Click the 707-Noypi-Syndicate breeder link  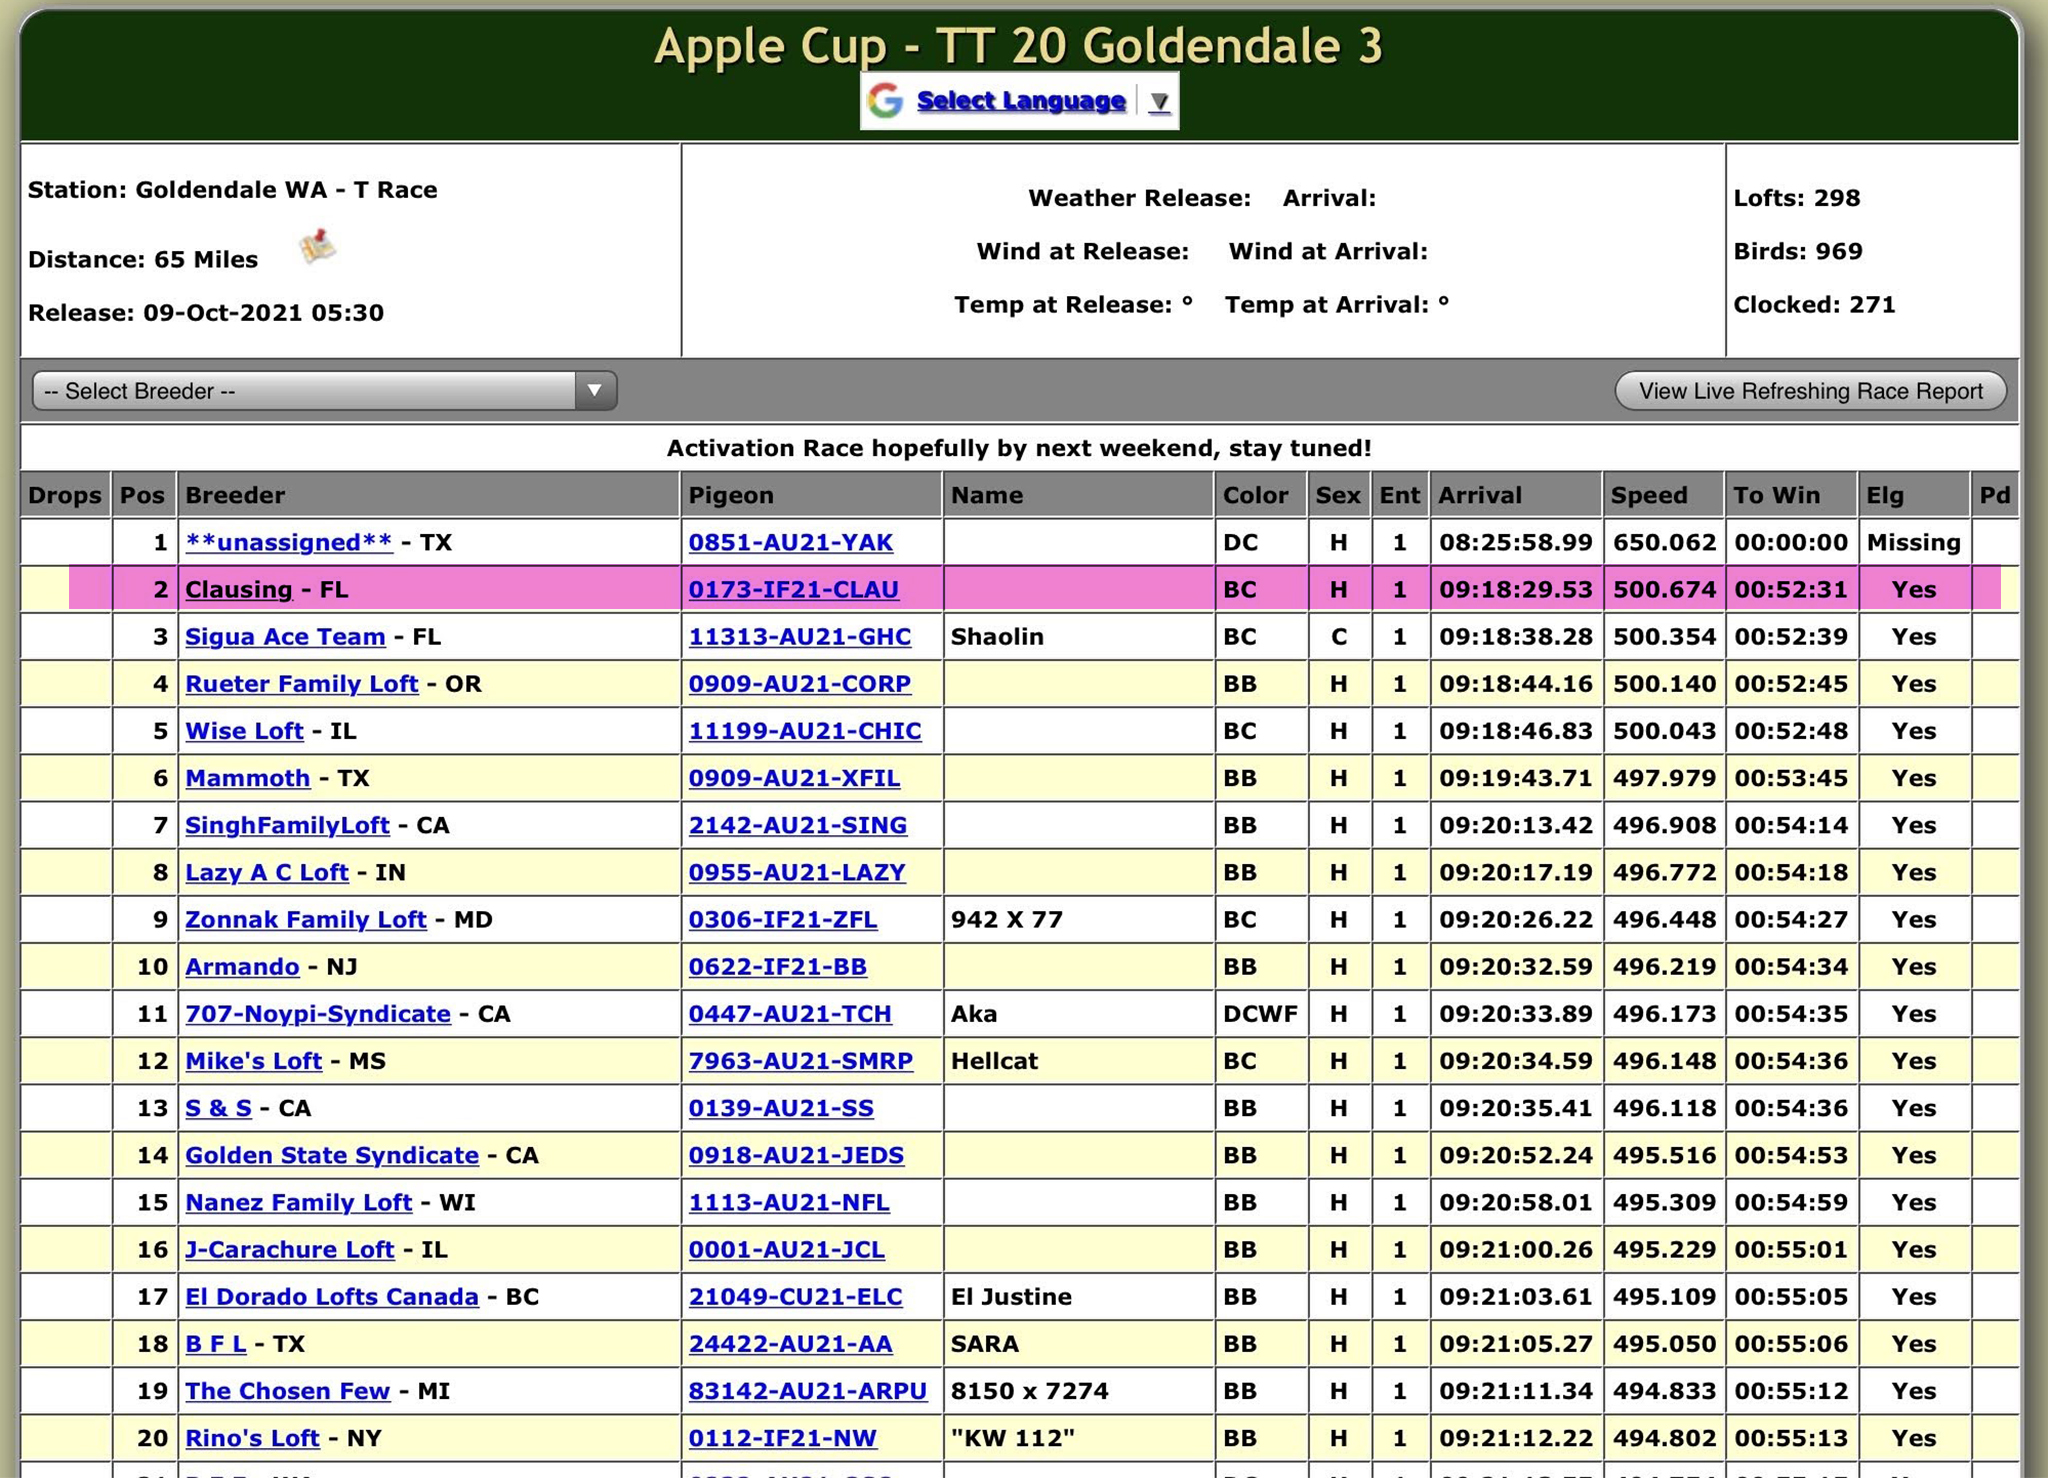318,1014
